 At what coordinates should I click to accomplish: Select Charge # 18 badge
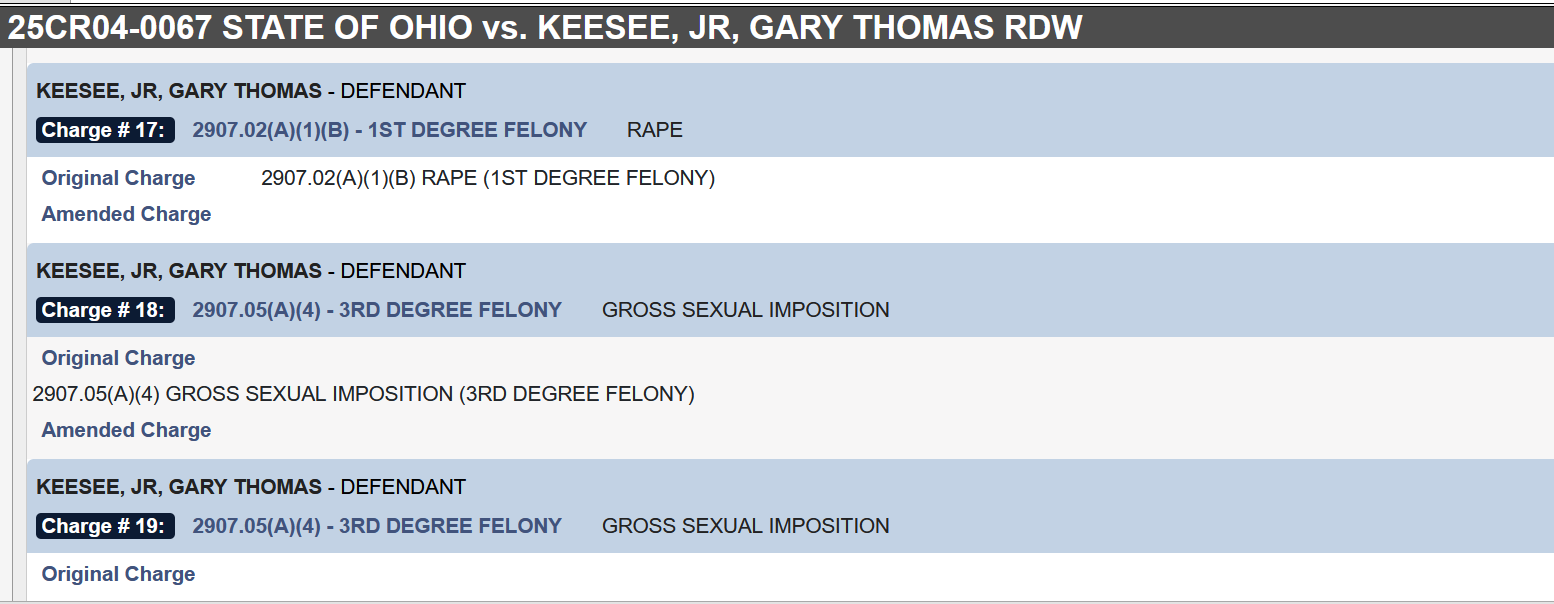pyautogui.click(x=106, y=310)
